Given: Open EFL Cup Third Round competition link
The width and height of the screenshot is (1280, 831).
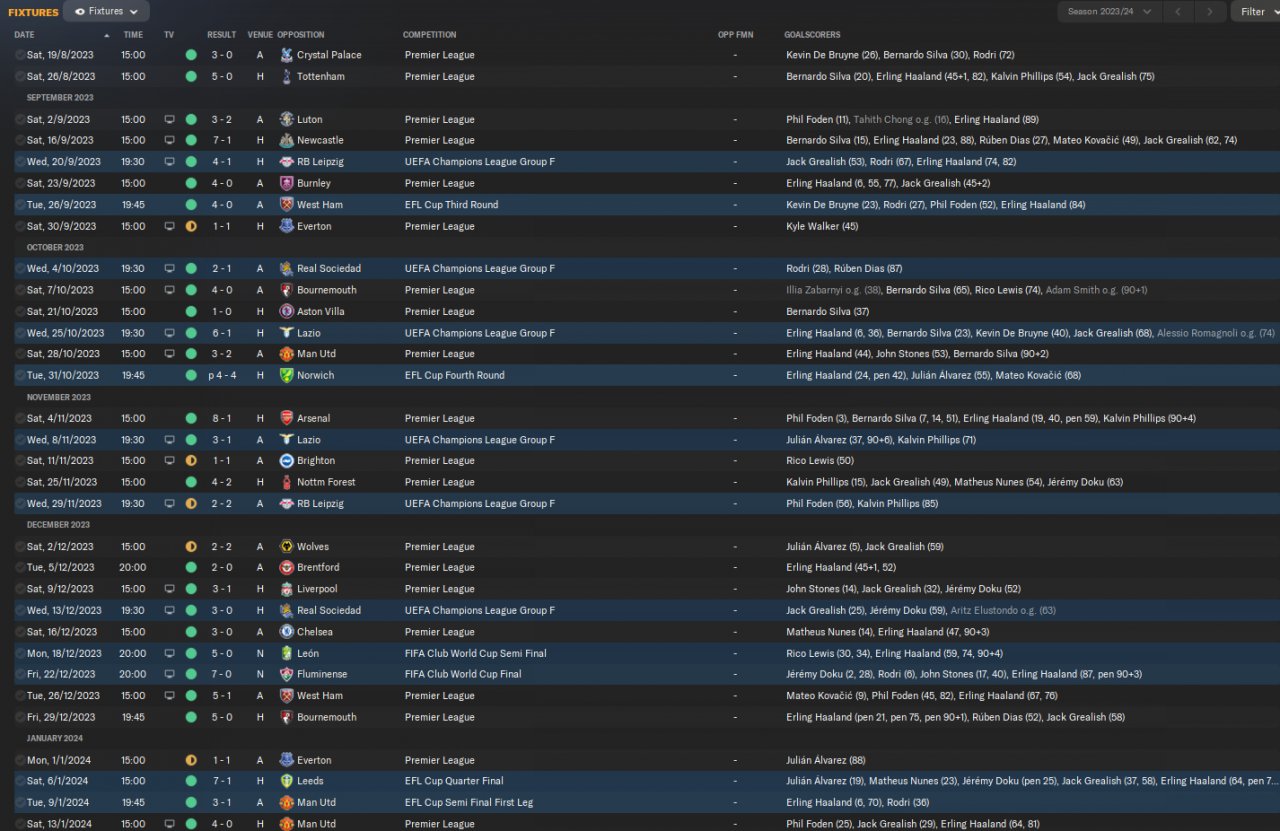Looking at the screenshot, I should pos(452,205).
